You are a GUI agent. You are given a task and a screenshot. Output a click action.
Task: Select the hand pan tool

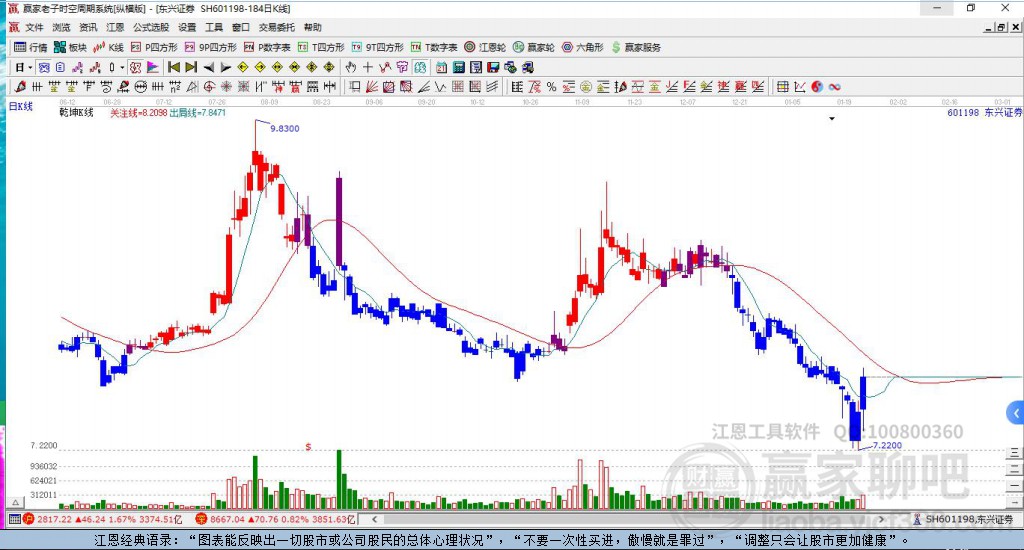coord(351,67)
